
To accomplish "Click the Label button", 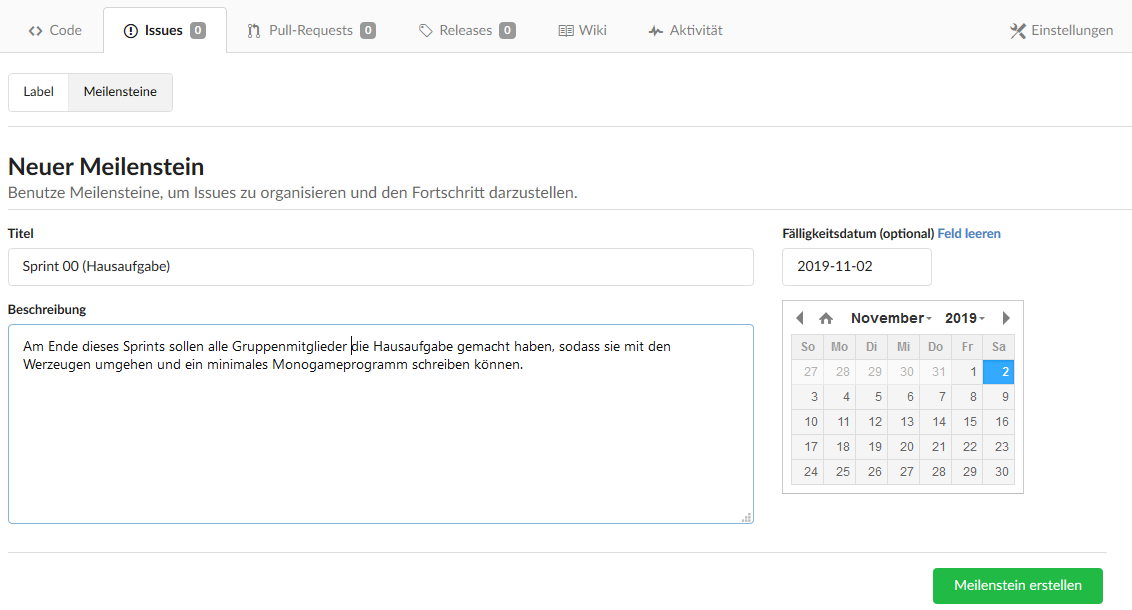I will (39, 92).
